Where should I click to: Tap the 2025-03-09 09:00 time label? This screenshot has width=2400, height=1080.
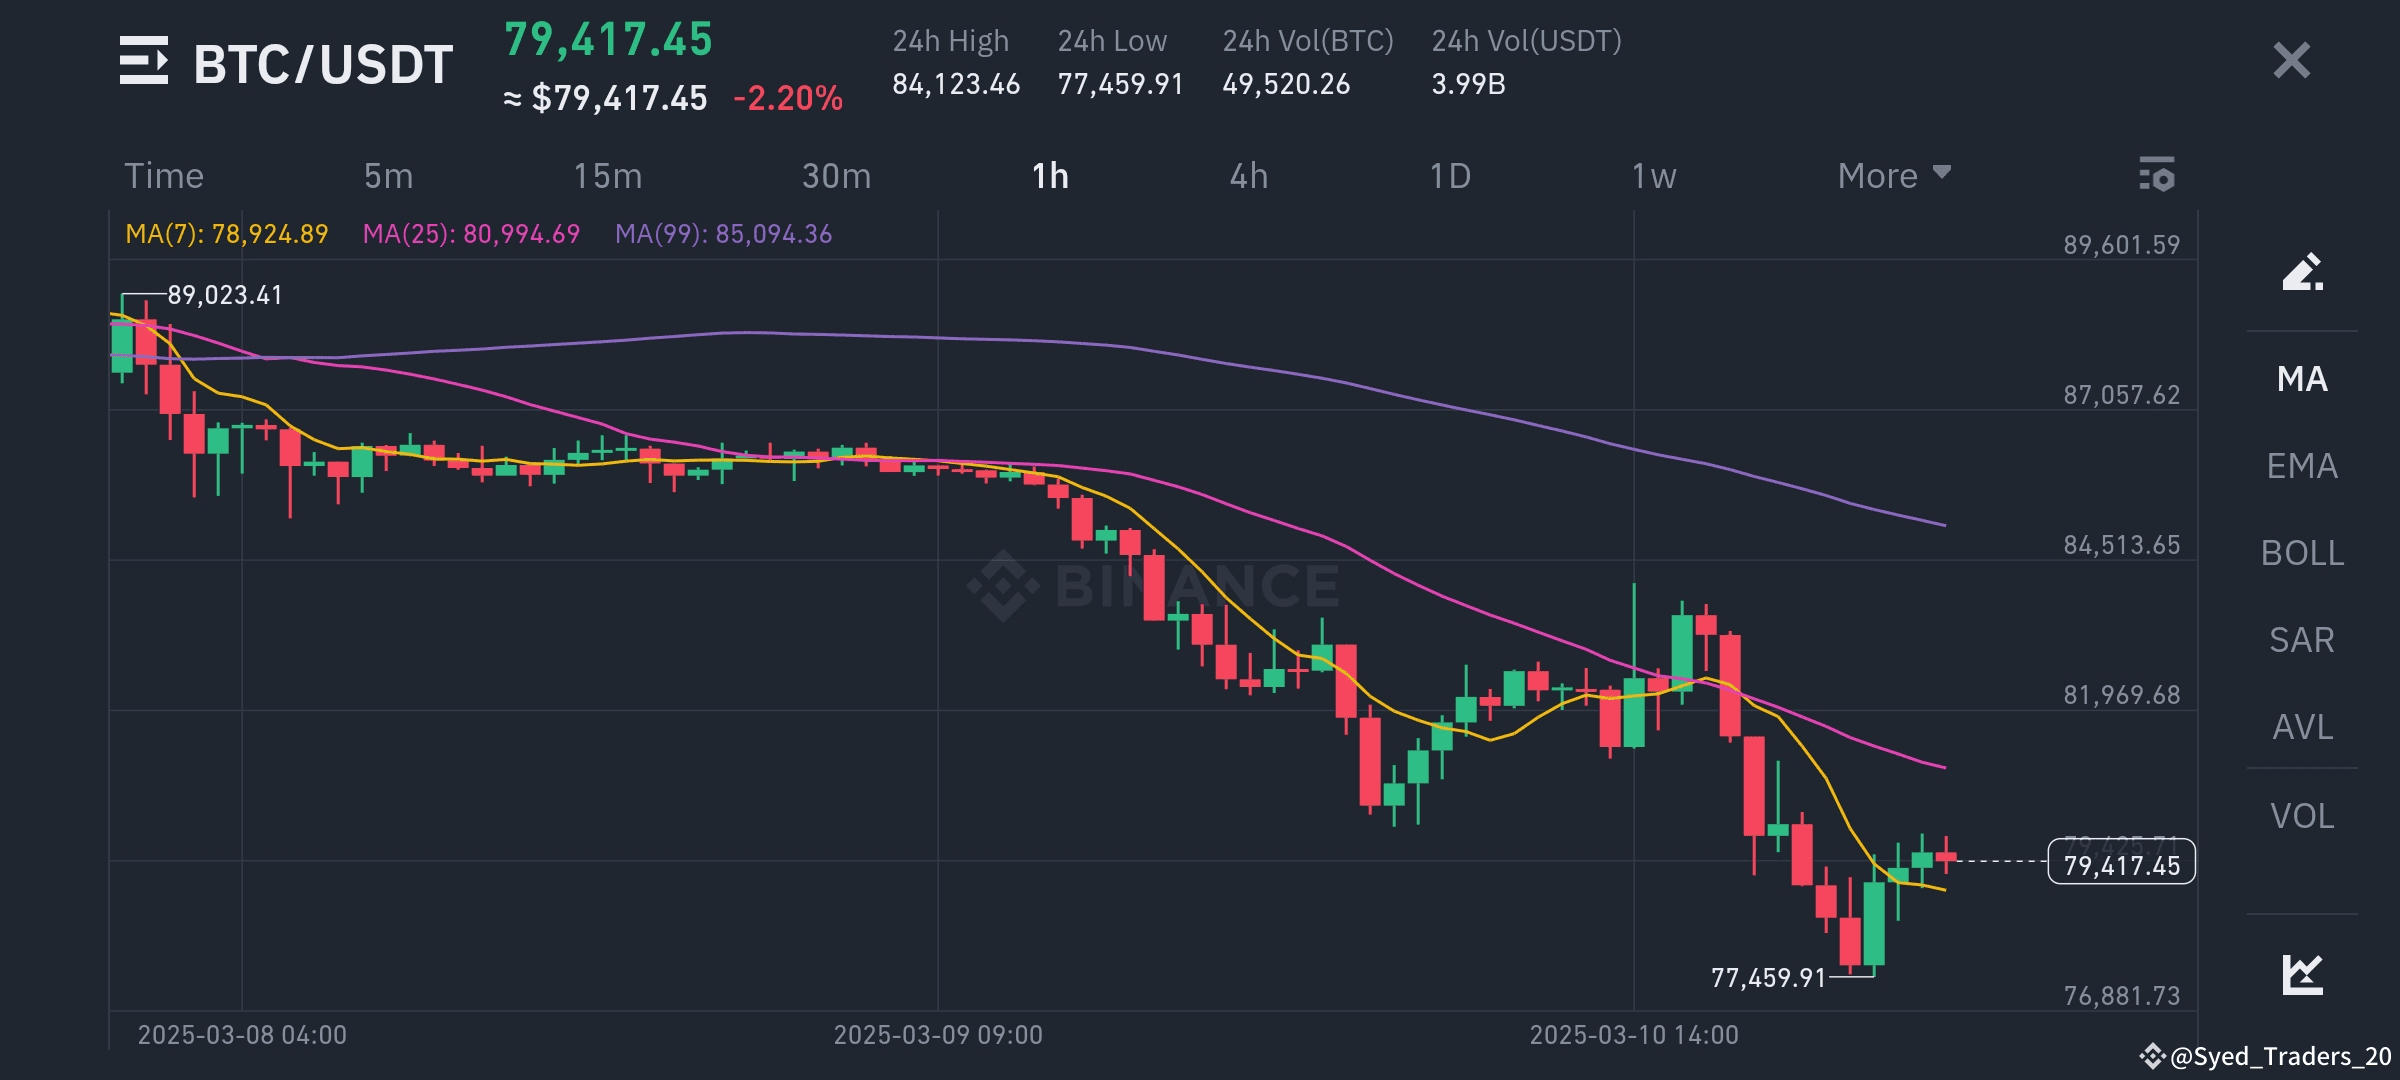pyautogui.click(x=938, y=1035)
